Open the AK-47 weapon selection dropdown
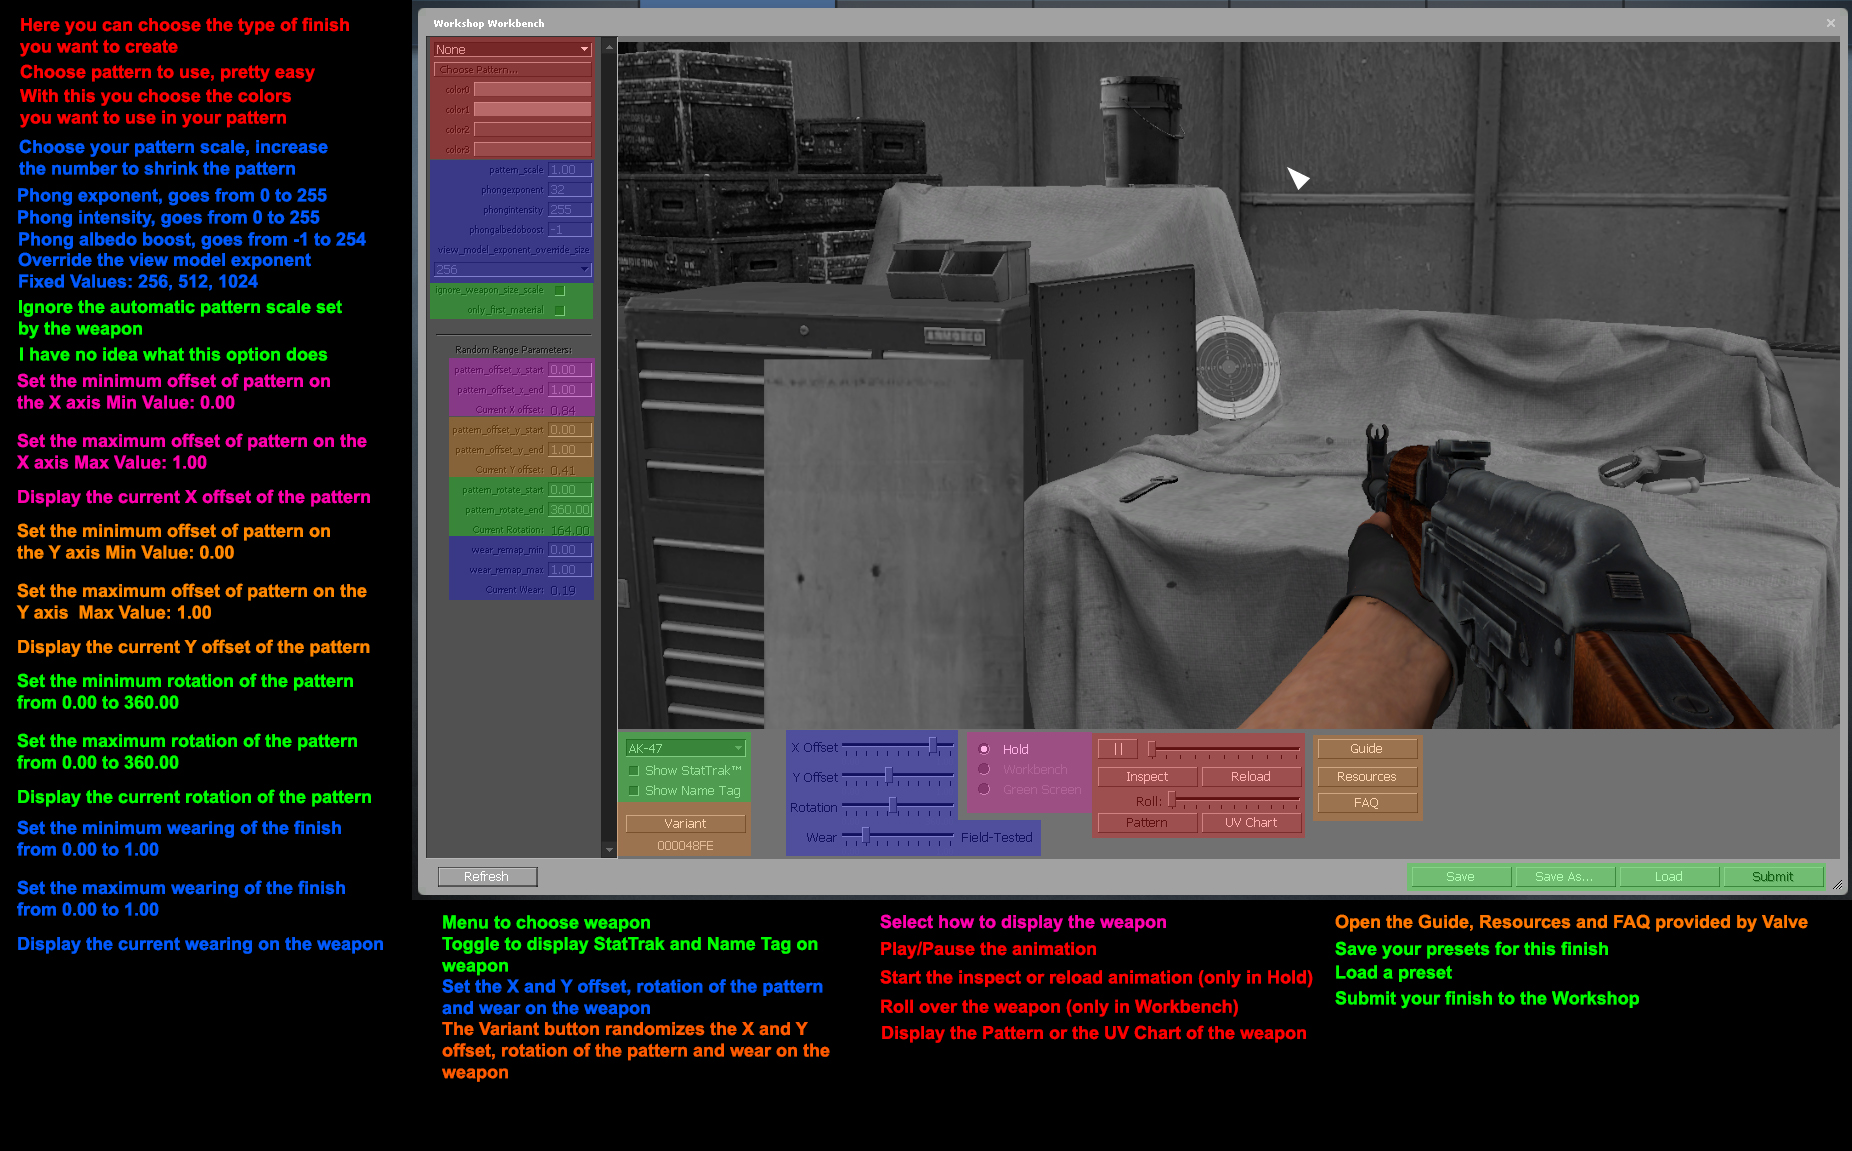The height and width of the screenshot is (1151, 1852). click(685, 748)
